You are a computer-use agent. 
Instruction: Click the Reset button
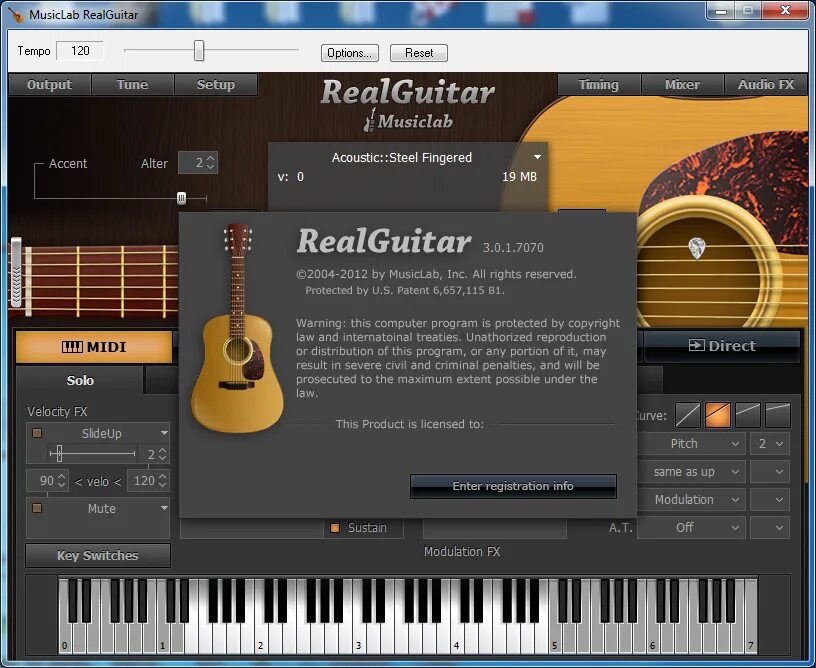(x=419, y=53)
